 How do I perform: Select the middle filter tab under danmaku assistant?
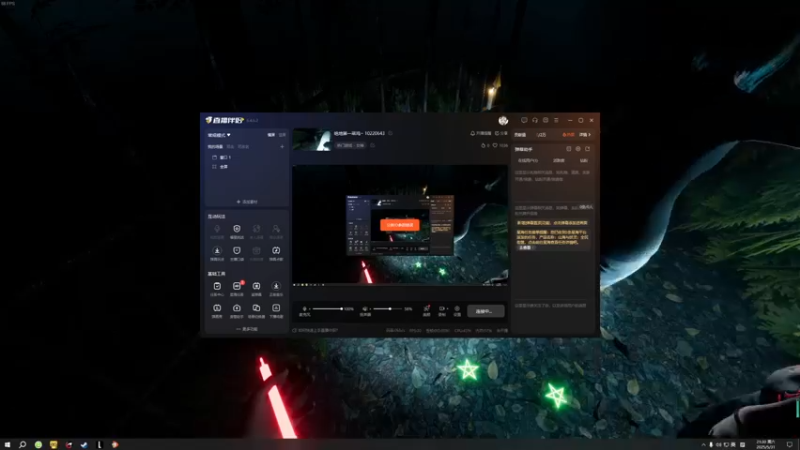tap(559, 161)
